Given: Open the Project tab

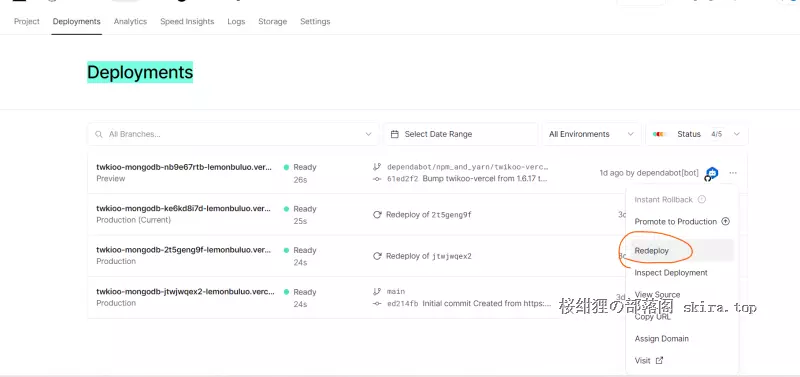Looking at the screenshot, I should click(27, 21).
